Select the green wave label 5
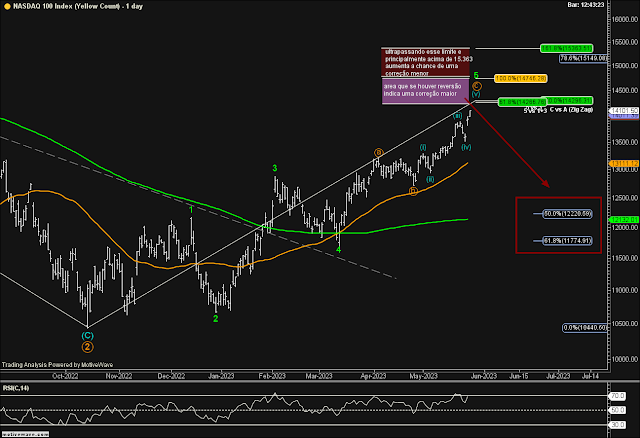This screenshot has height=438, width=640. pyautogui.click(x=476, y=76)
